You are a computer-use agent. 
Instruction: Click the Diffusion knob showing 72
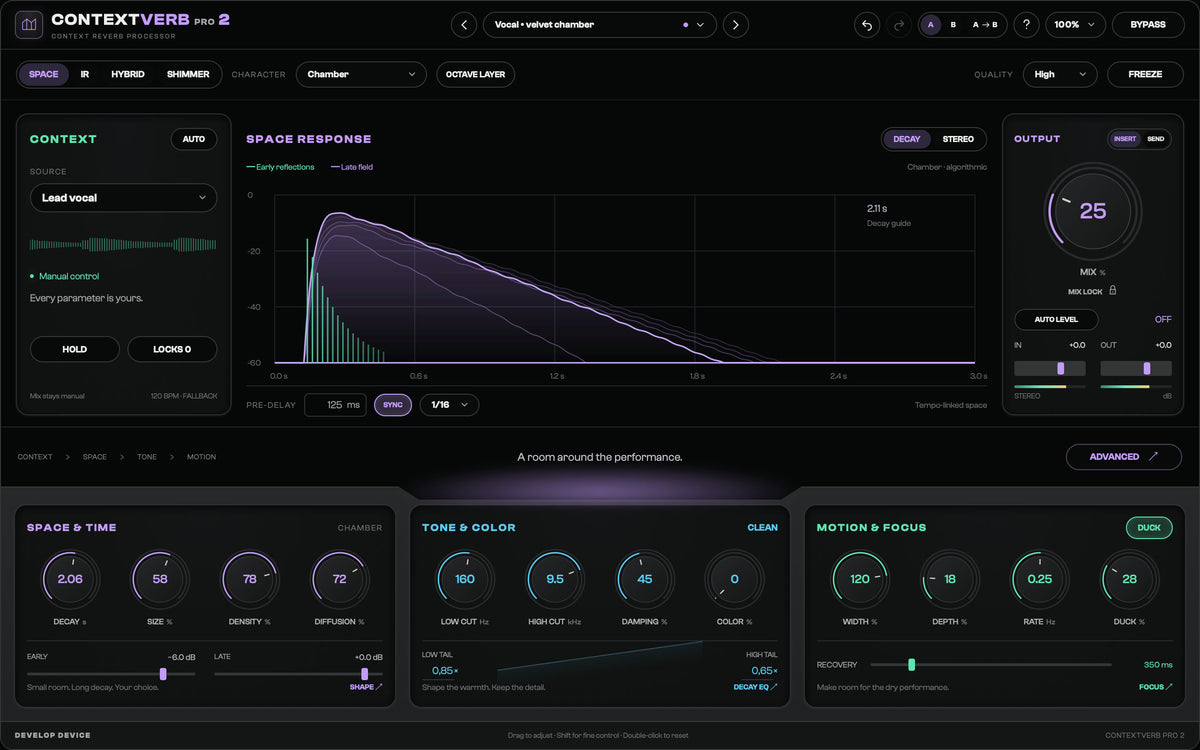[x=340, y=579]
